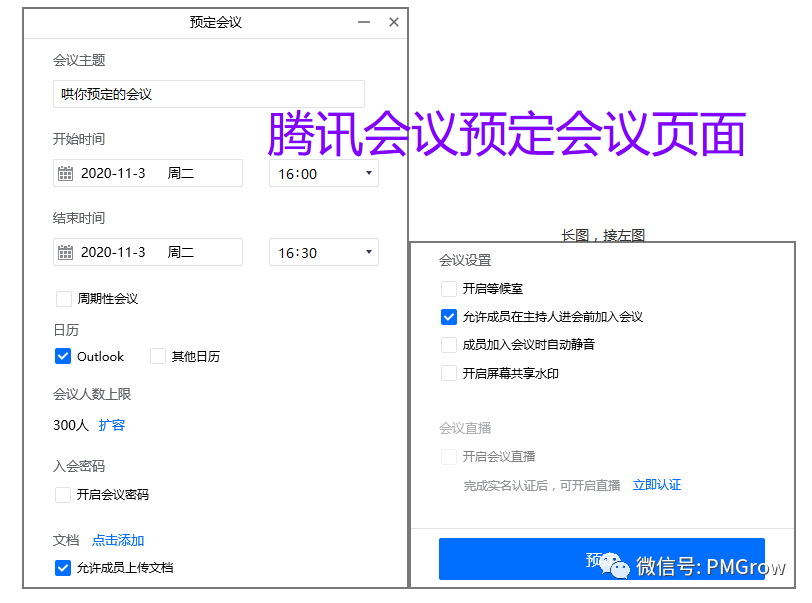Click the 会议设置 section heading
The height and width of the screenshot is (603, 812).
pyautogui.click(x=465, y=260)
